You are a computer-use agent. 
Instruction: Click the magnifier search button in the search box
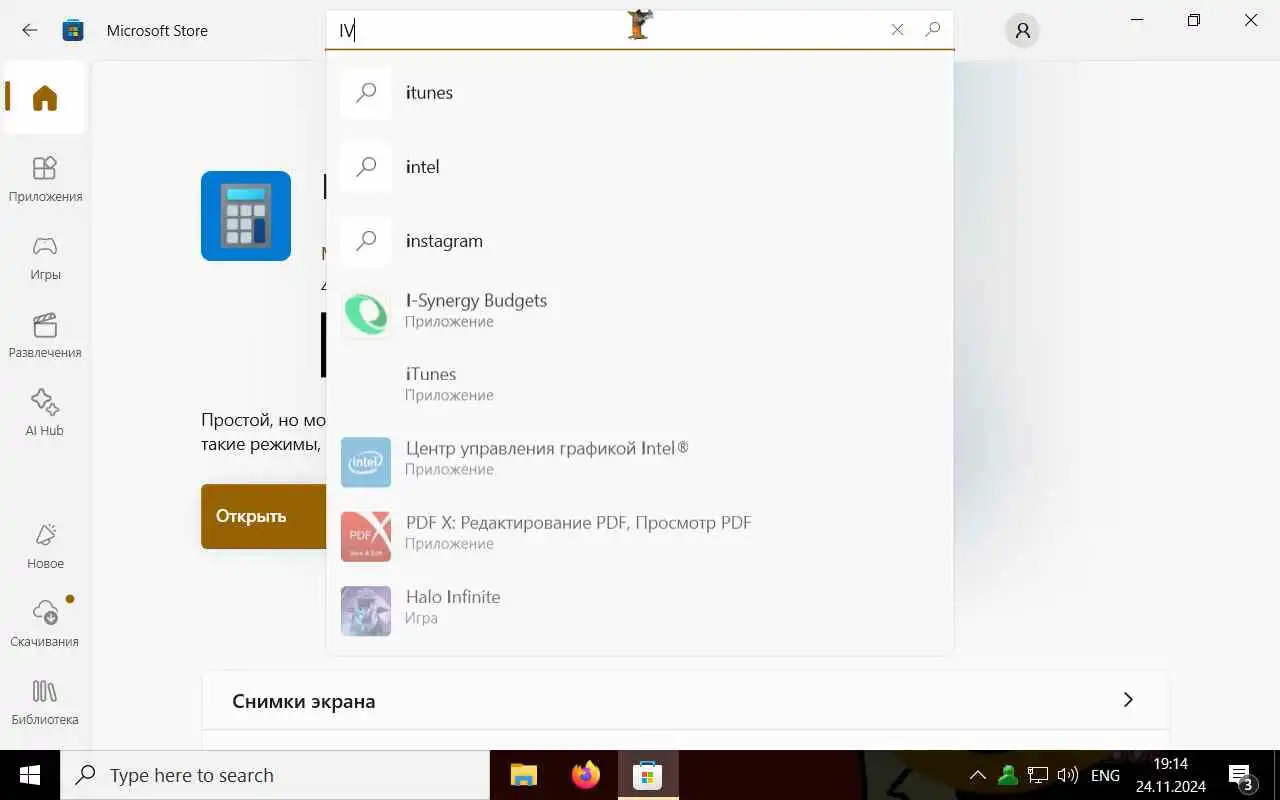coord(933,30)
